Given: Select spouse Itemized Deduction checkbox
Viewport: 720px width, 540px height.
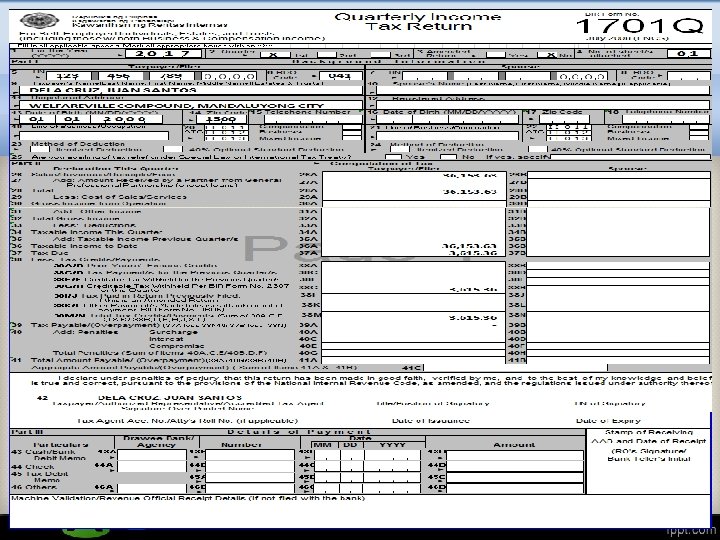Looking at the screenshot, I should (399, 149).
